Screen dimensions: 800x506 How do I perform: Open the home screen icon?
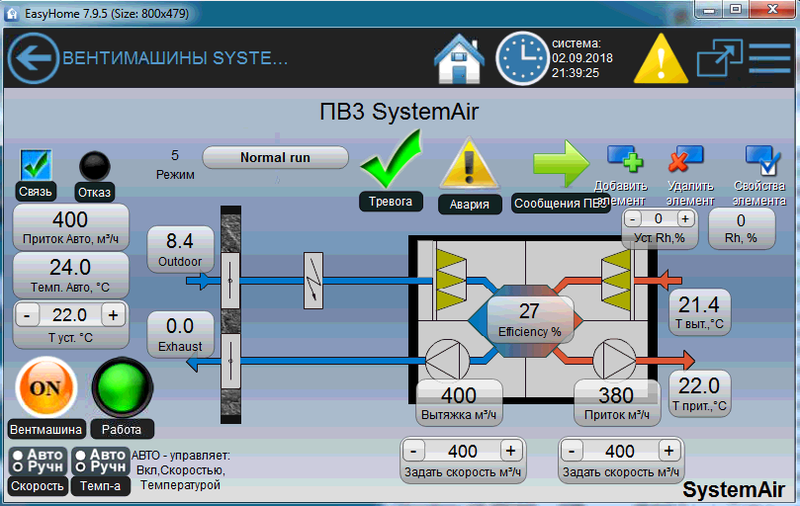coord(459,58)
